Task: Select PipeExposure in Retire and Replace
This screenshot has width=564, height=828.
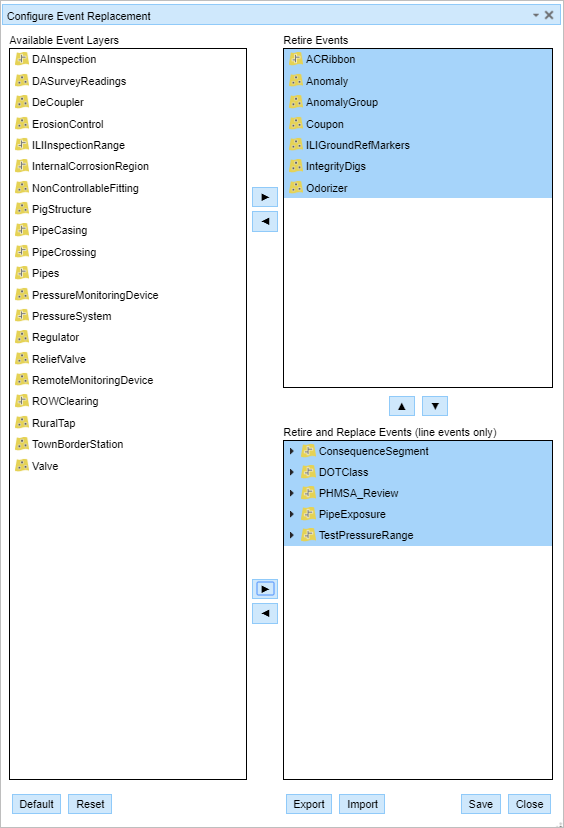Action: (418, 514)
